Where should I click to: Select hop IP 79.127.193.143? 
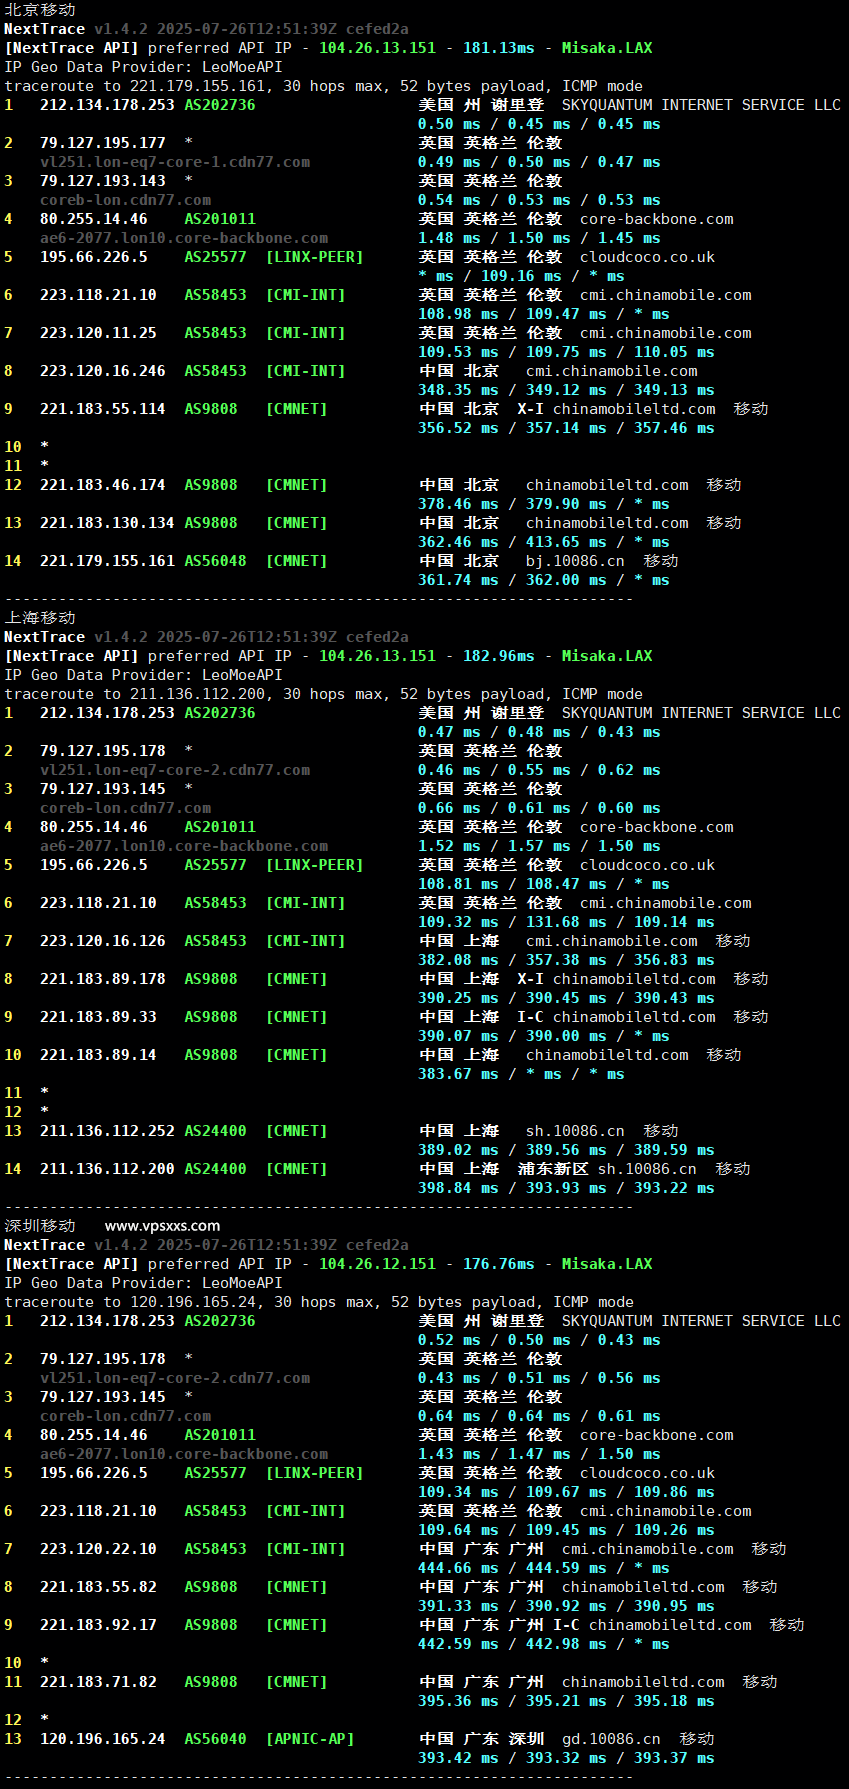point(103,181)
